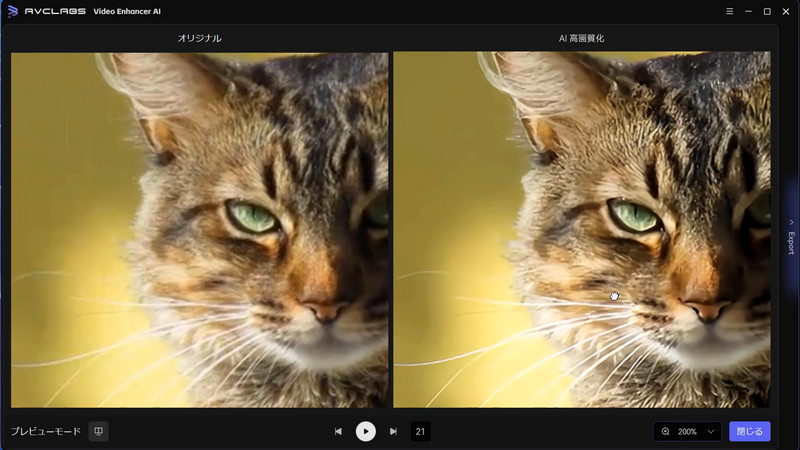Image resolution: width=800 pixels, height=450 pixels.
Task: Maximize the Video Enhancer AI window
Action: (x=767, y=11)
